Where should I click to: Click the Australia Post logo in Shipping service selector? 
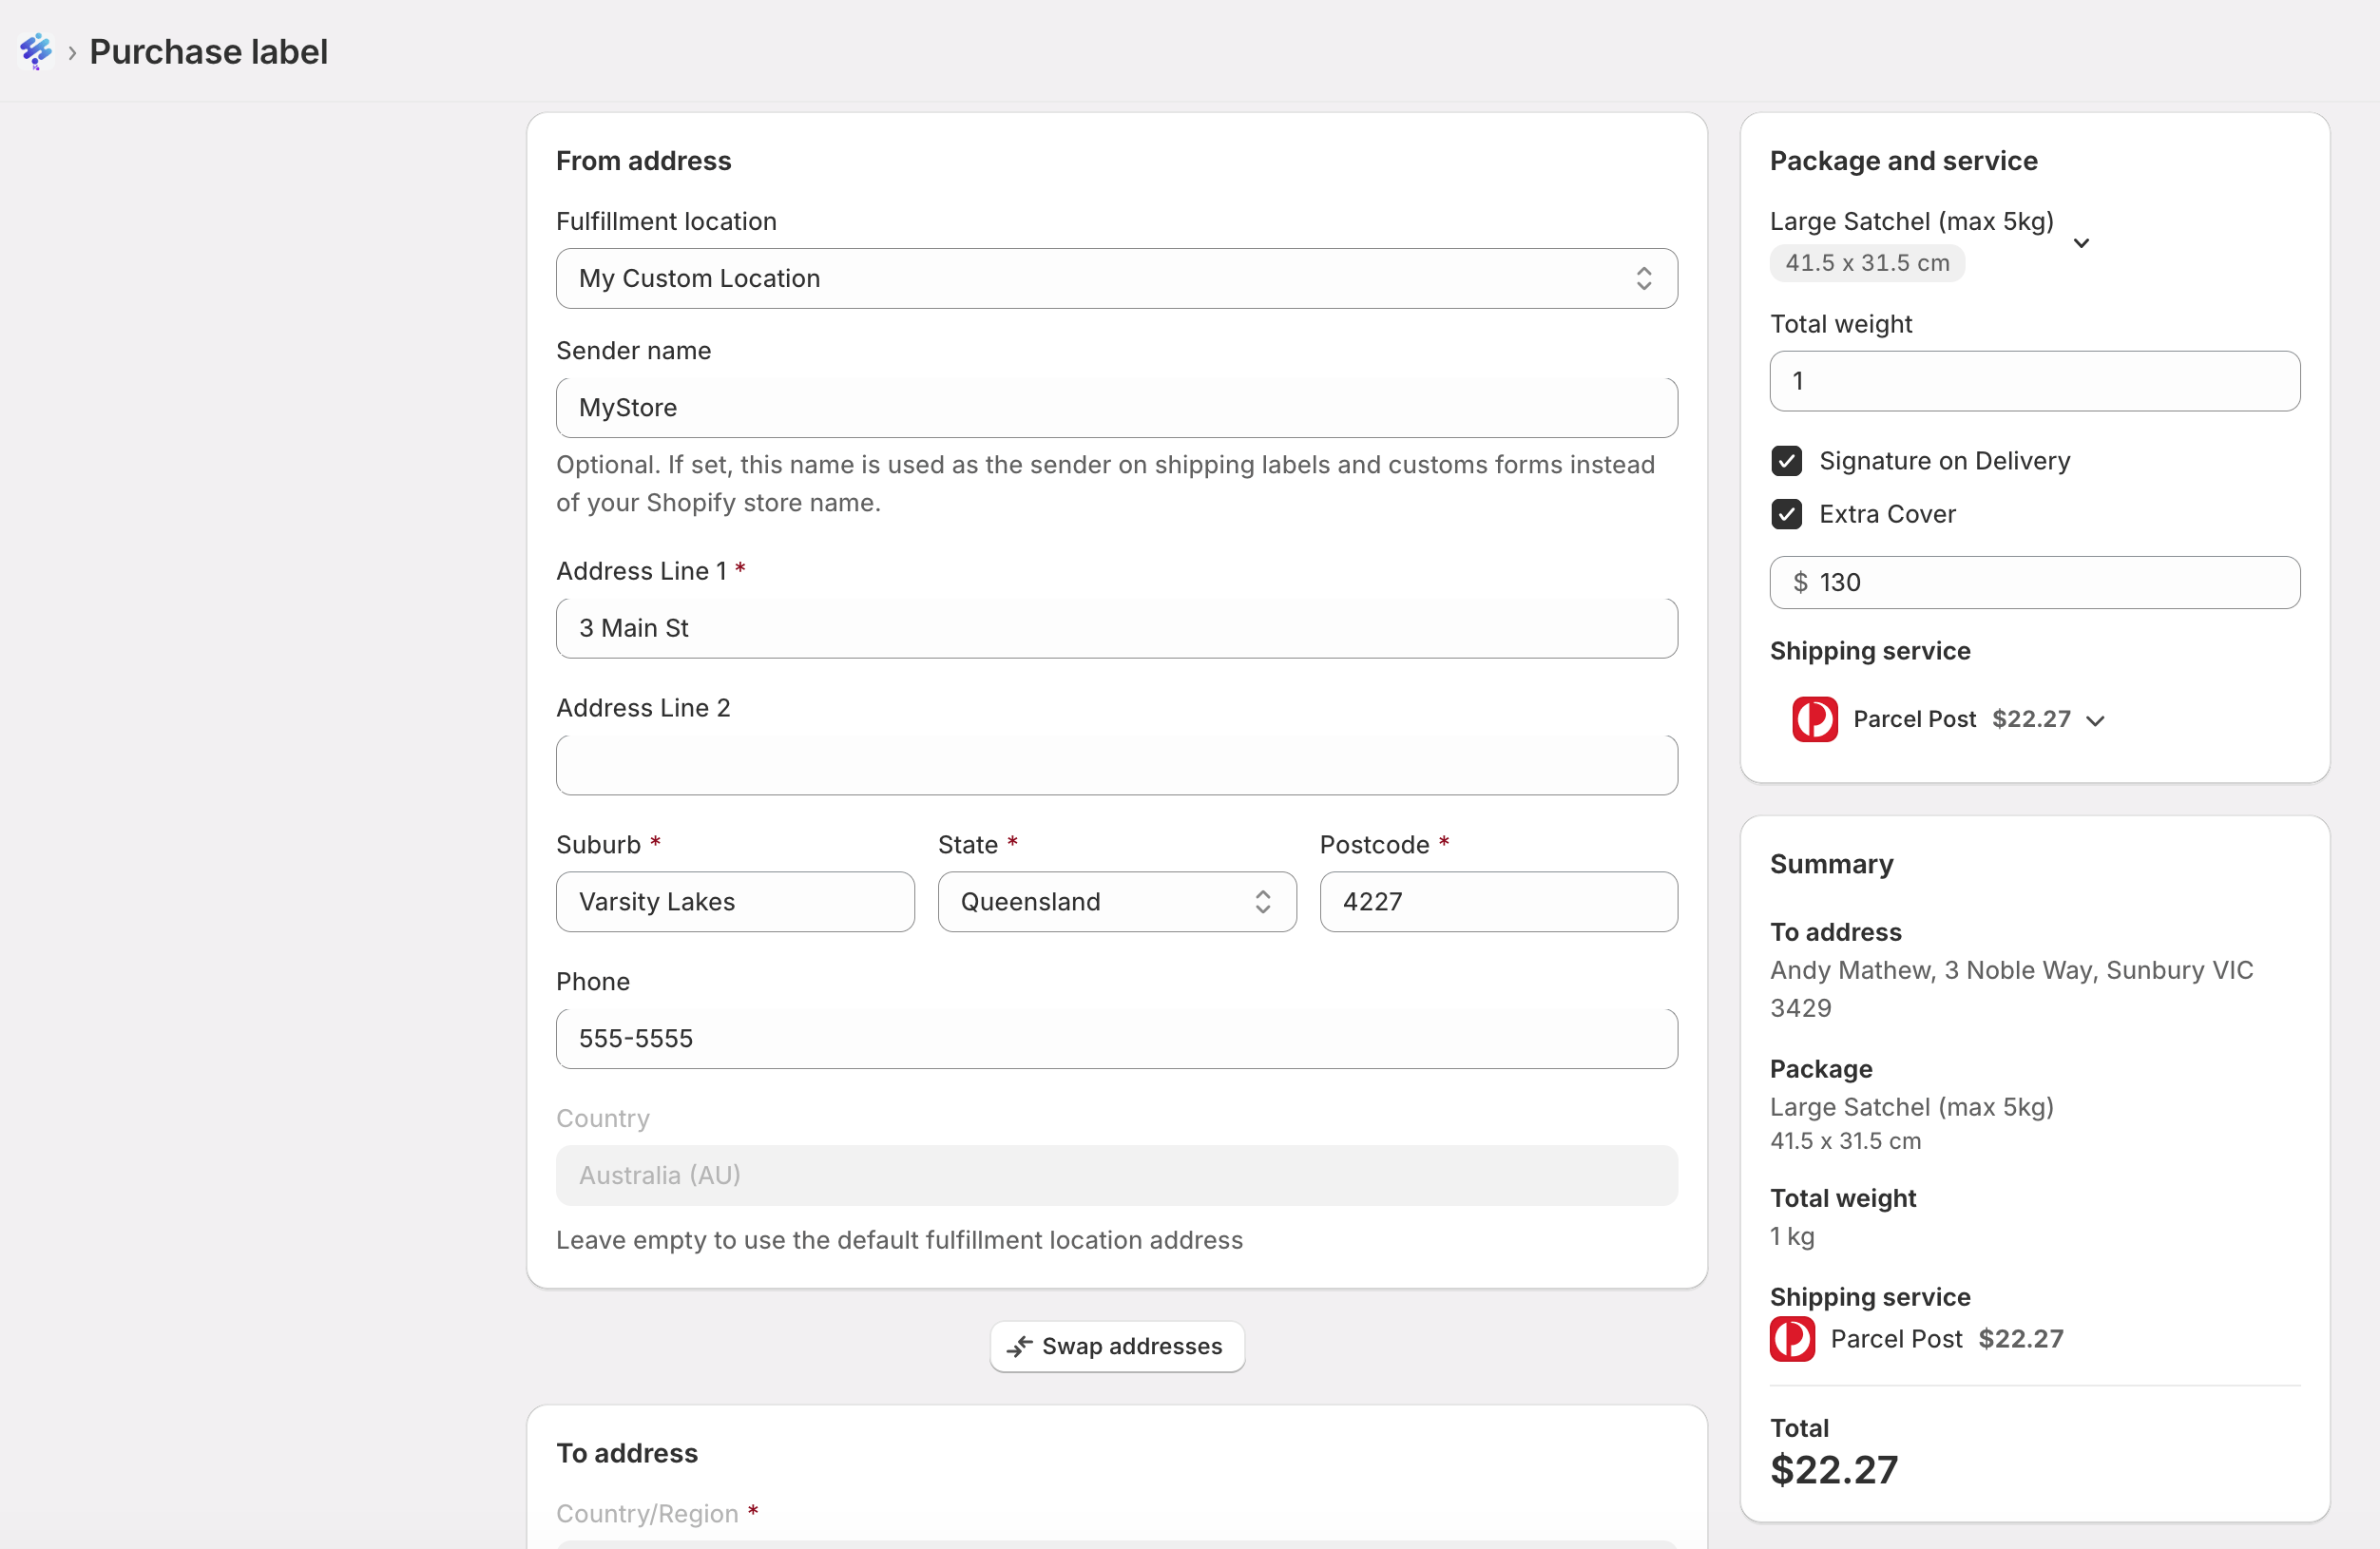1814,719
